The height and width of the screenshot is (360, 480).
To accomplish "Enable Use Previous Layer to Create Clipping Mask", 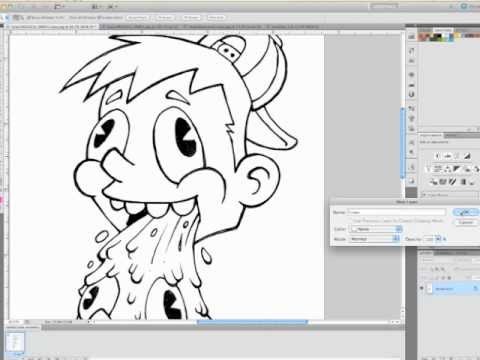I will [x=397, y=221].
